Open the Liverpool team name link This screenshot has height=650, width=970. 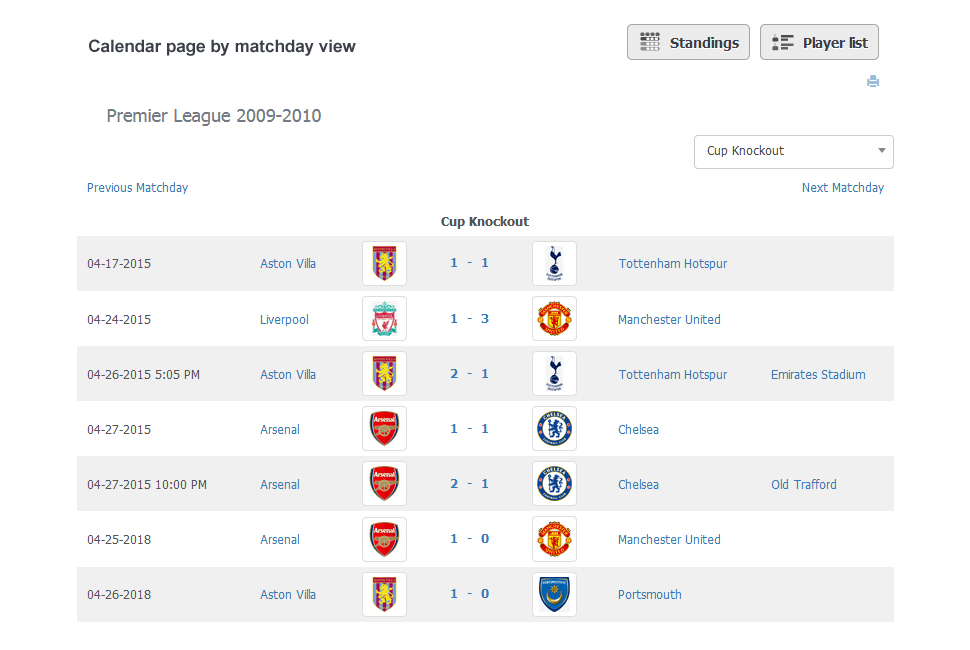284,320
